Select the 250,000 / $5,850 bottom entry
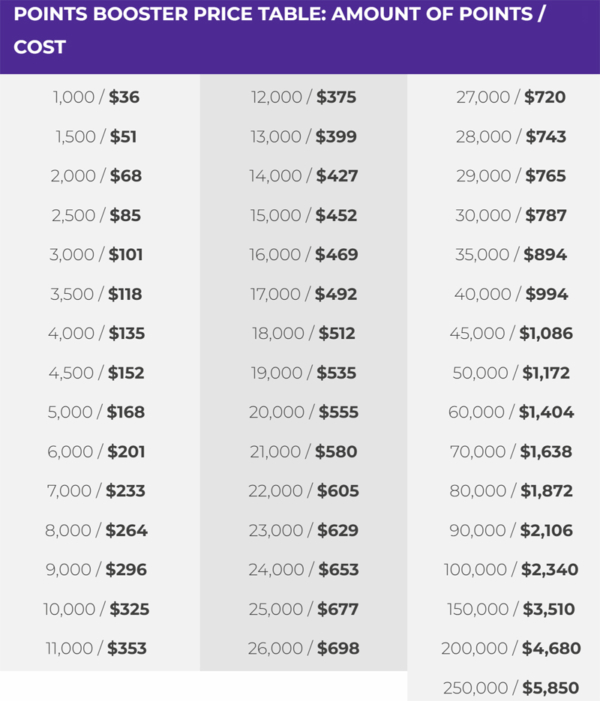600x701 pixels. (x=510, y=688)
